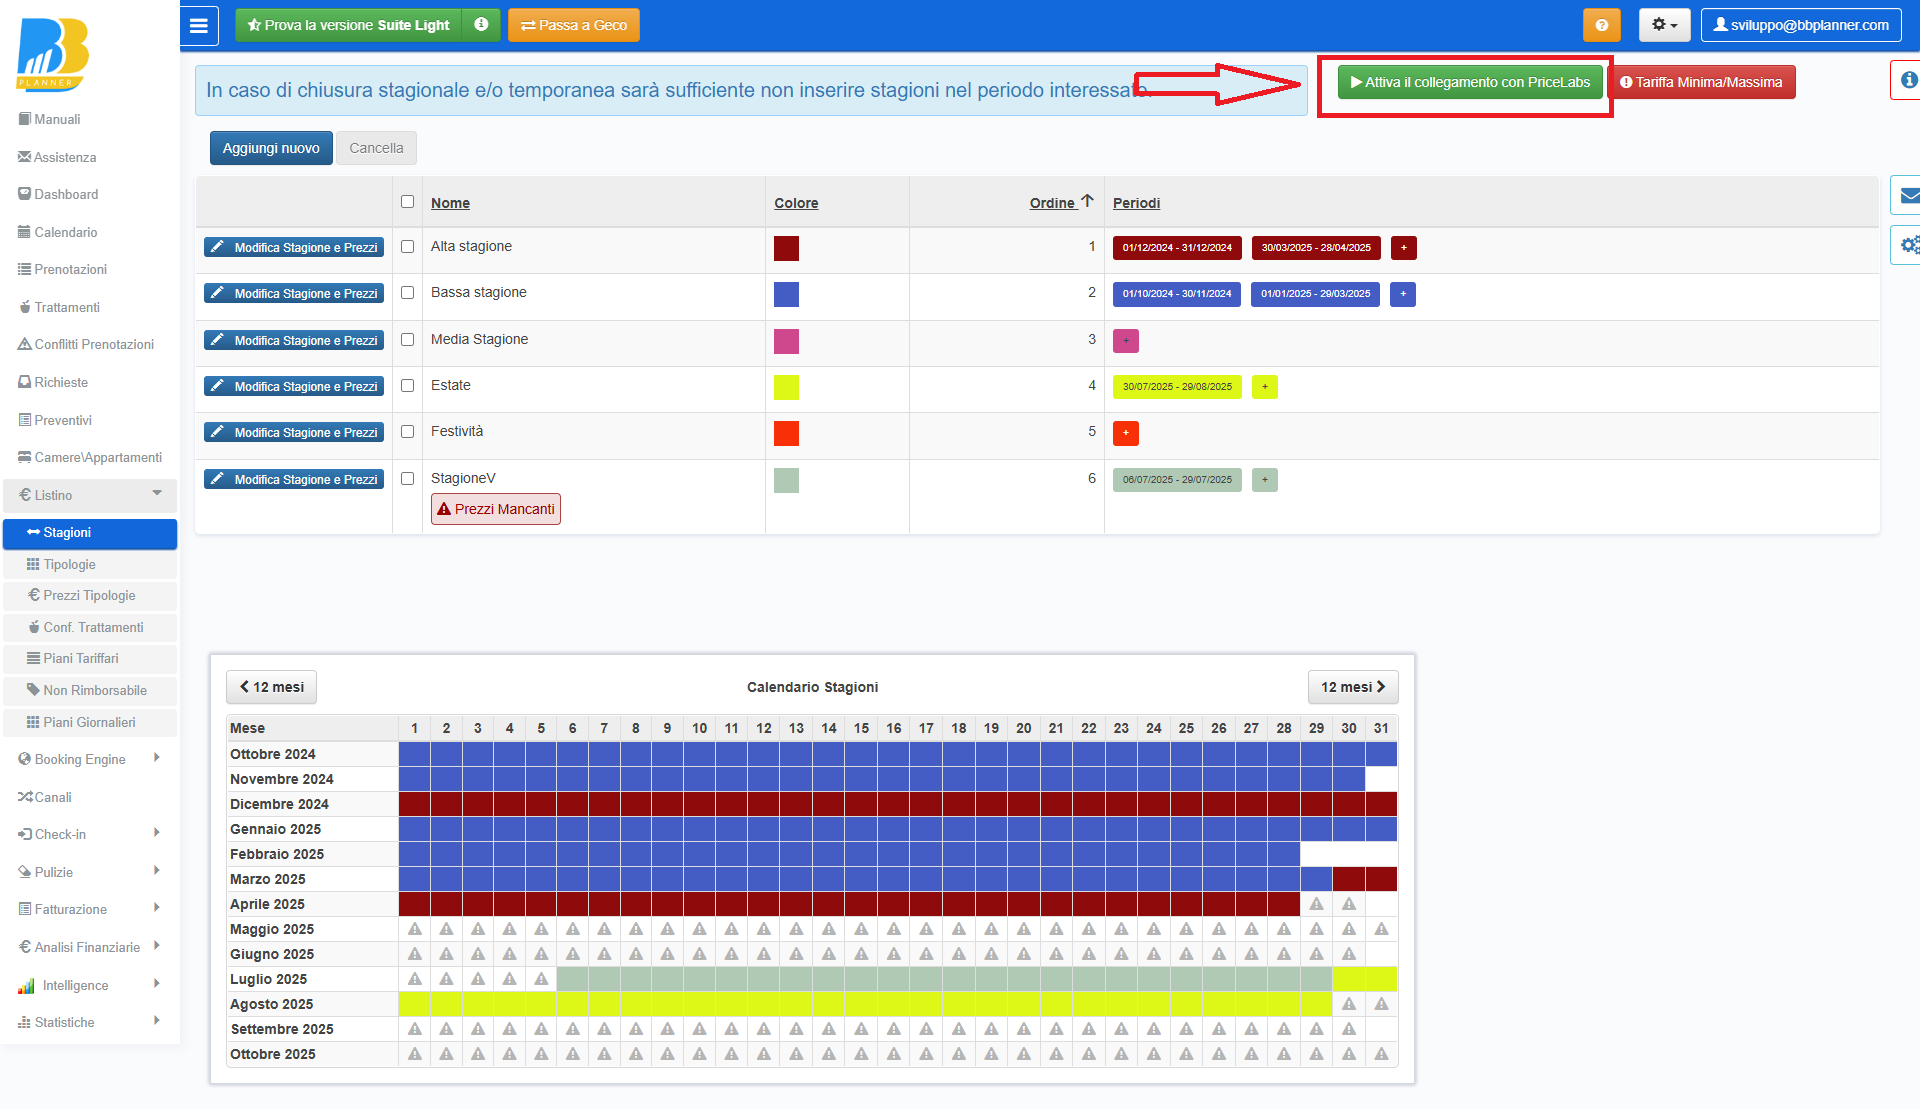Open the envelope side panel tab
This screenshot has width=1920, height=1109.
tap(1906, 195)
